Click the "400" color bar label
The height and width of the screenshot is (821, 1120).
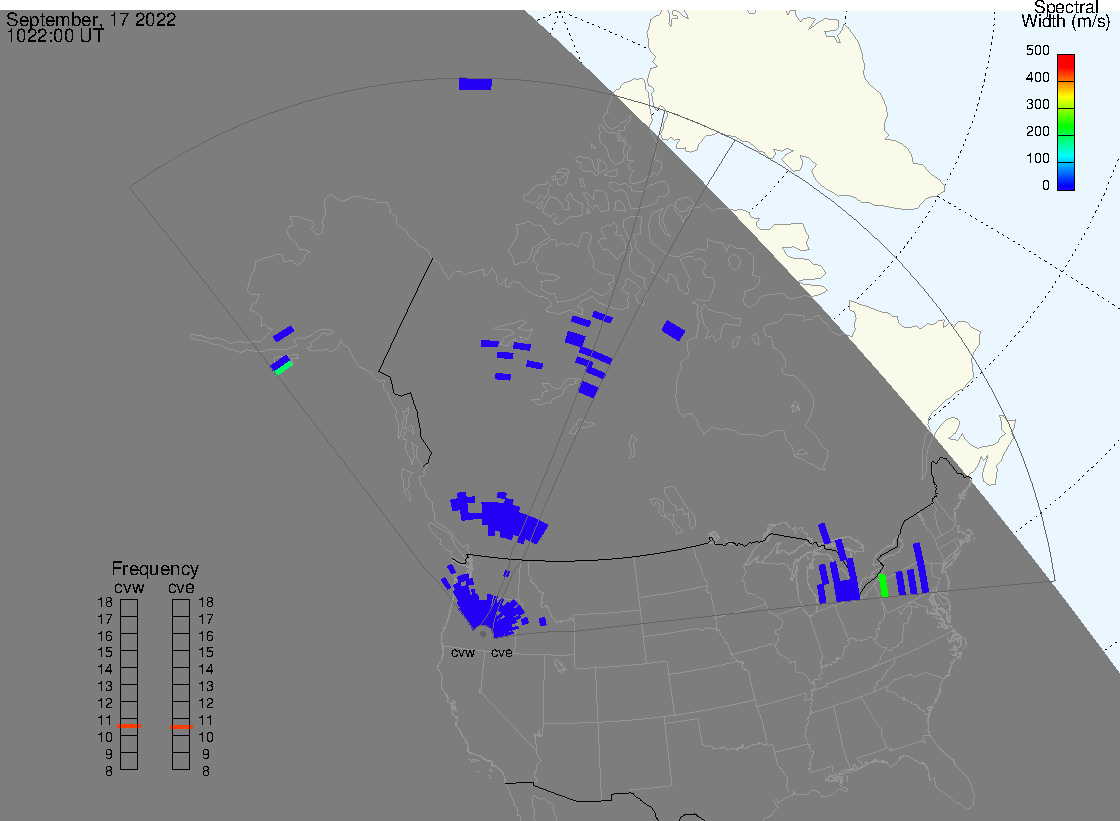tap(1037, 77)
